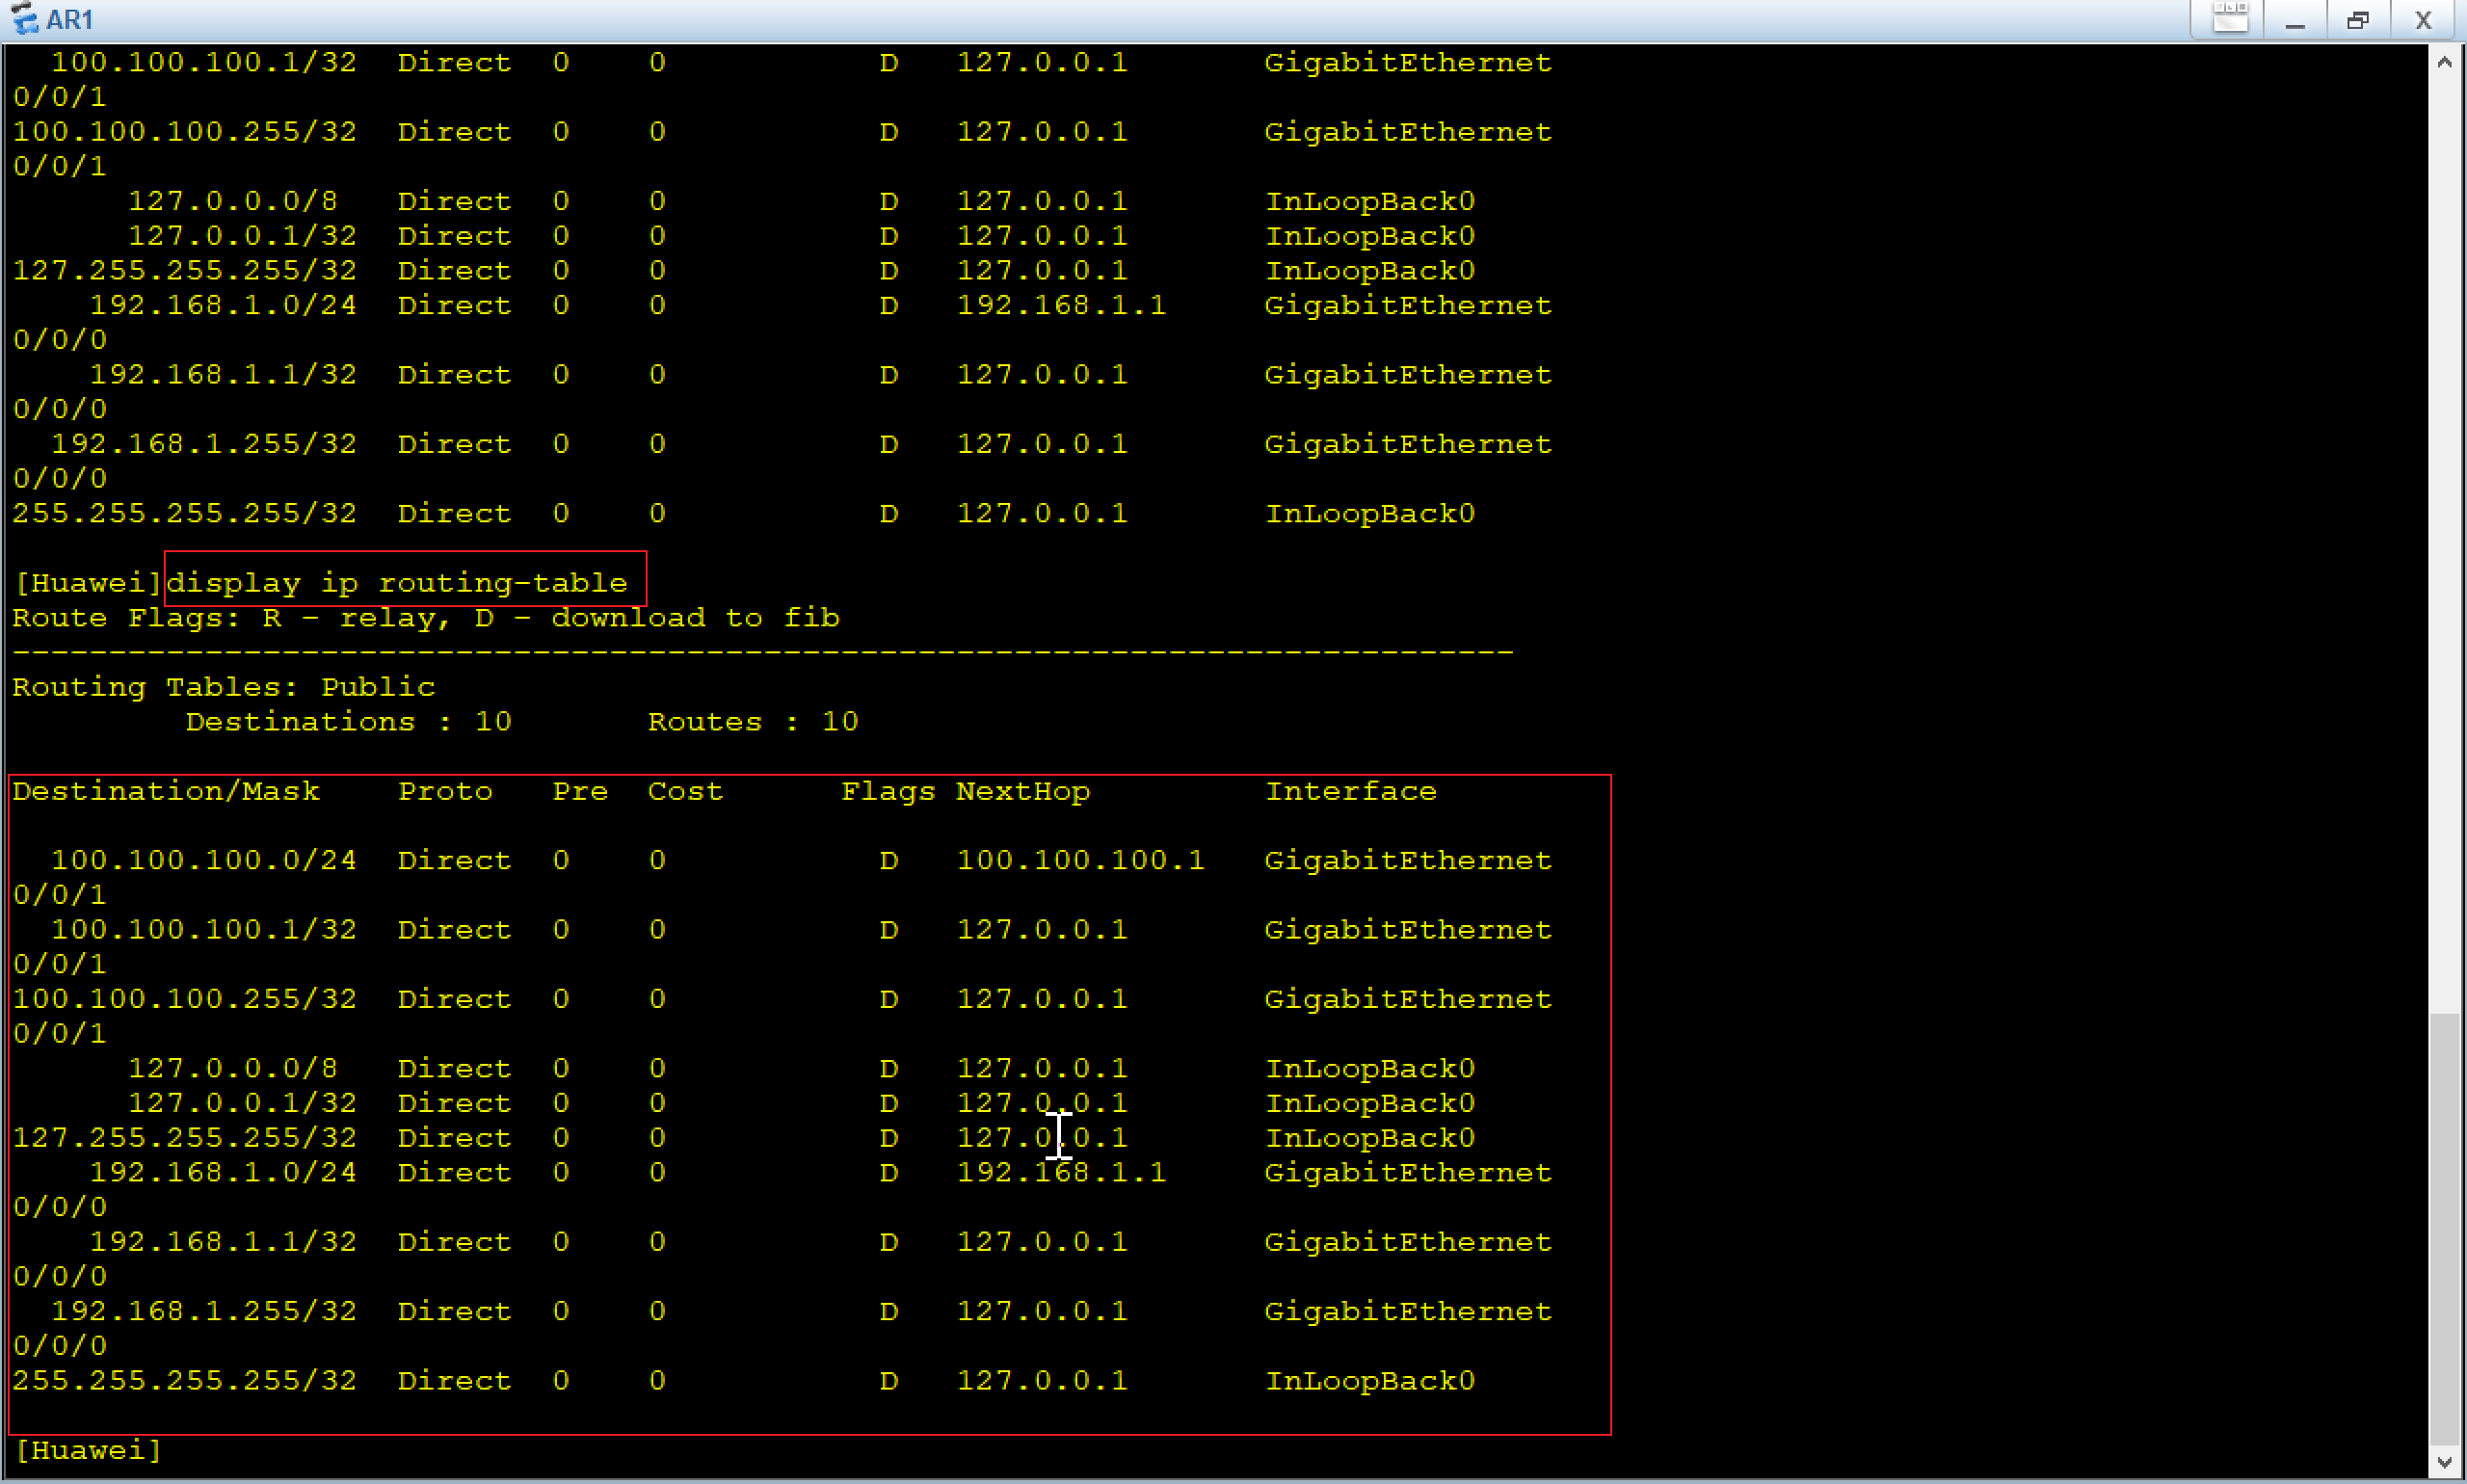The width and height of the screenshot is (2467, 1484).
Task: Click the "display ip routing-table" command text
Action: click(x=397, y=582)
